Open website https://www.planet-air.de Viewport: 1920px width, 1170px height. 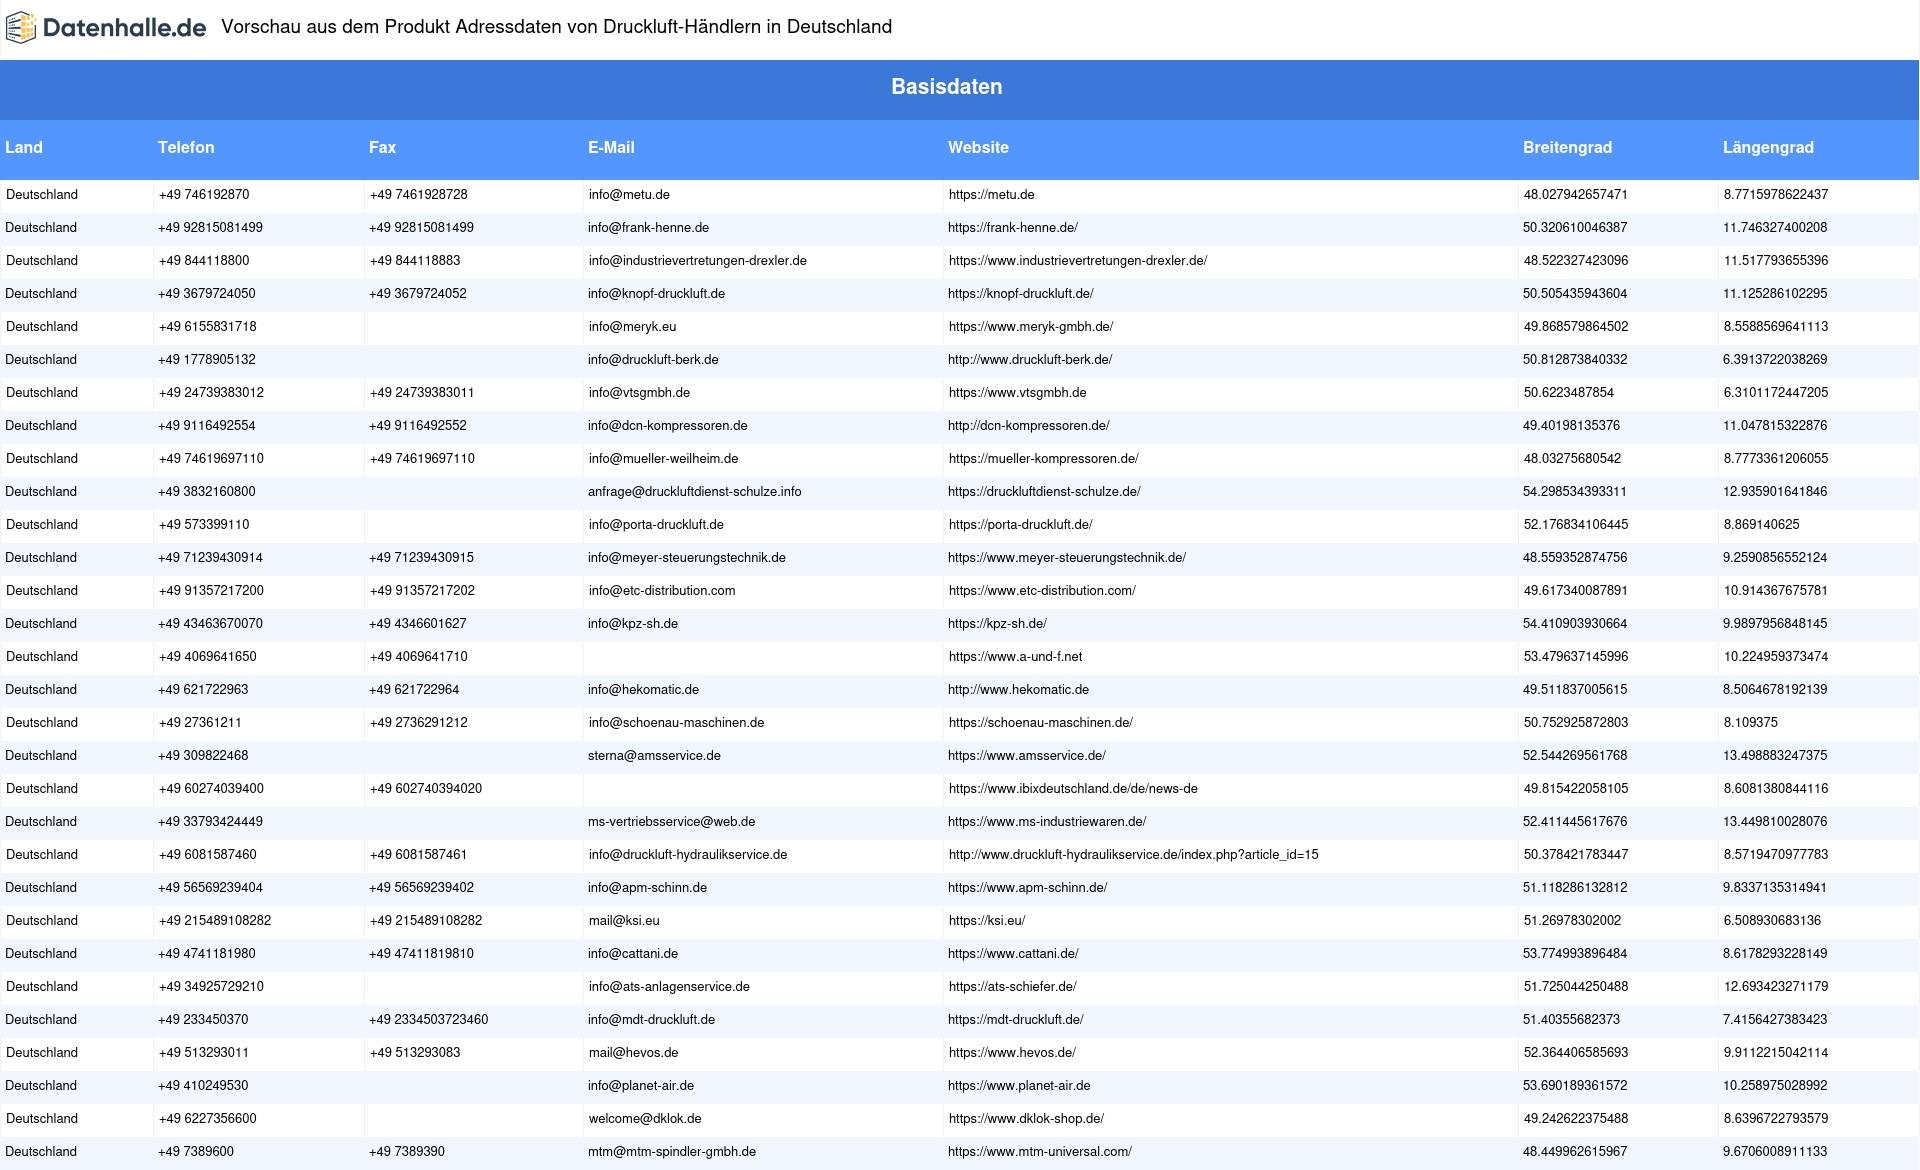click(1019, 1086)
